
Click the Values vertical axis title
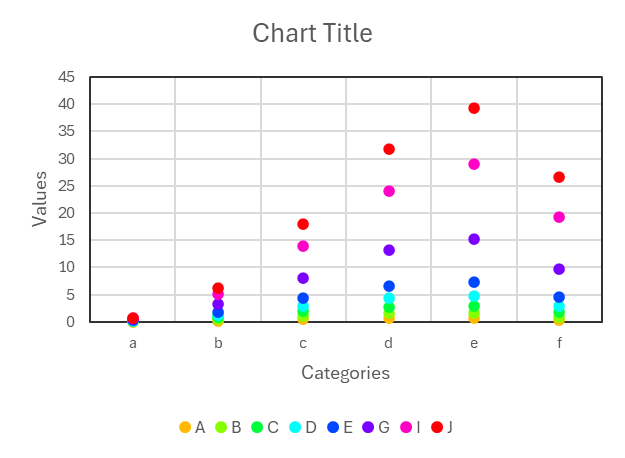pos(40,198)
